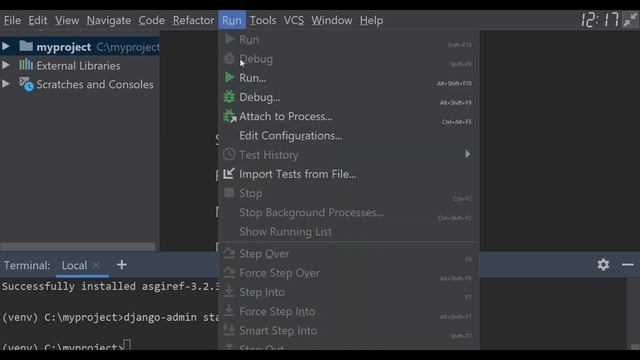Click the Force Step Into entry
This screenshot has height=360, width=640.
pyautogui.click(x=349, y=311)
